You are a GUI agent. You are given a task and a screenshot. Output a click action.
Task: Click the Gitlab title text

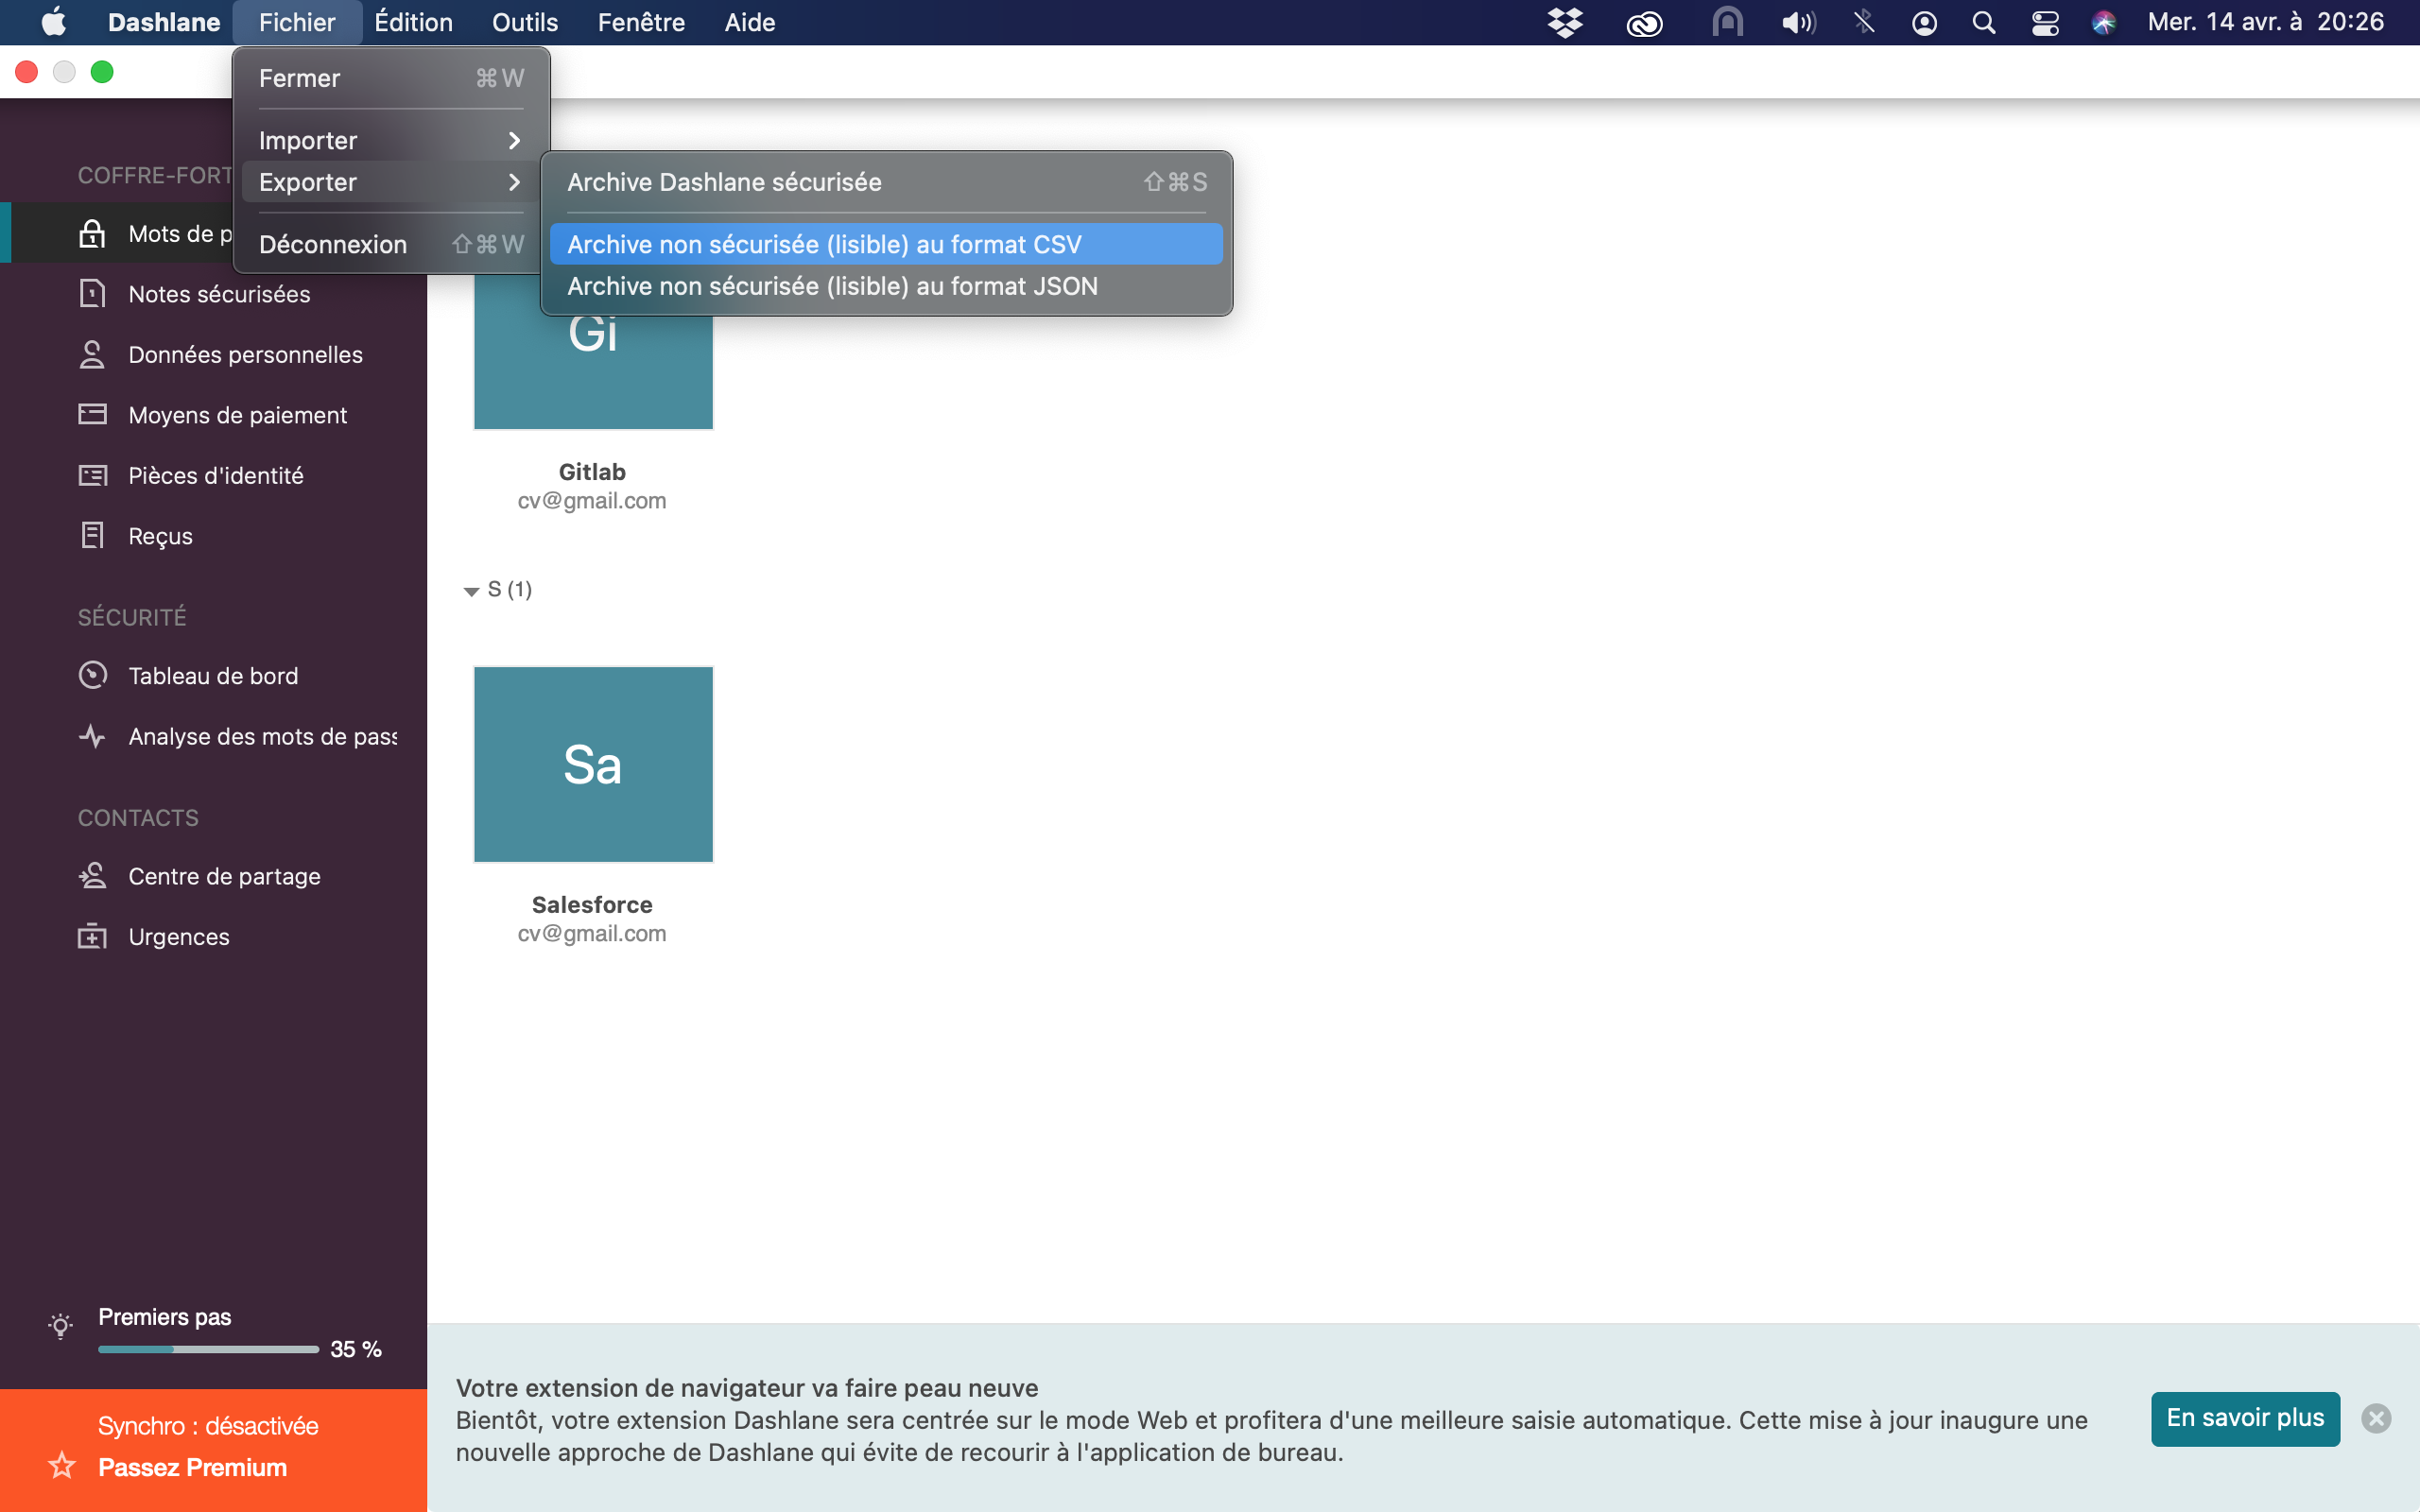[592, 471]
